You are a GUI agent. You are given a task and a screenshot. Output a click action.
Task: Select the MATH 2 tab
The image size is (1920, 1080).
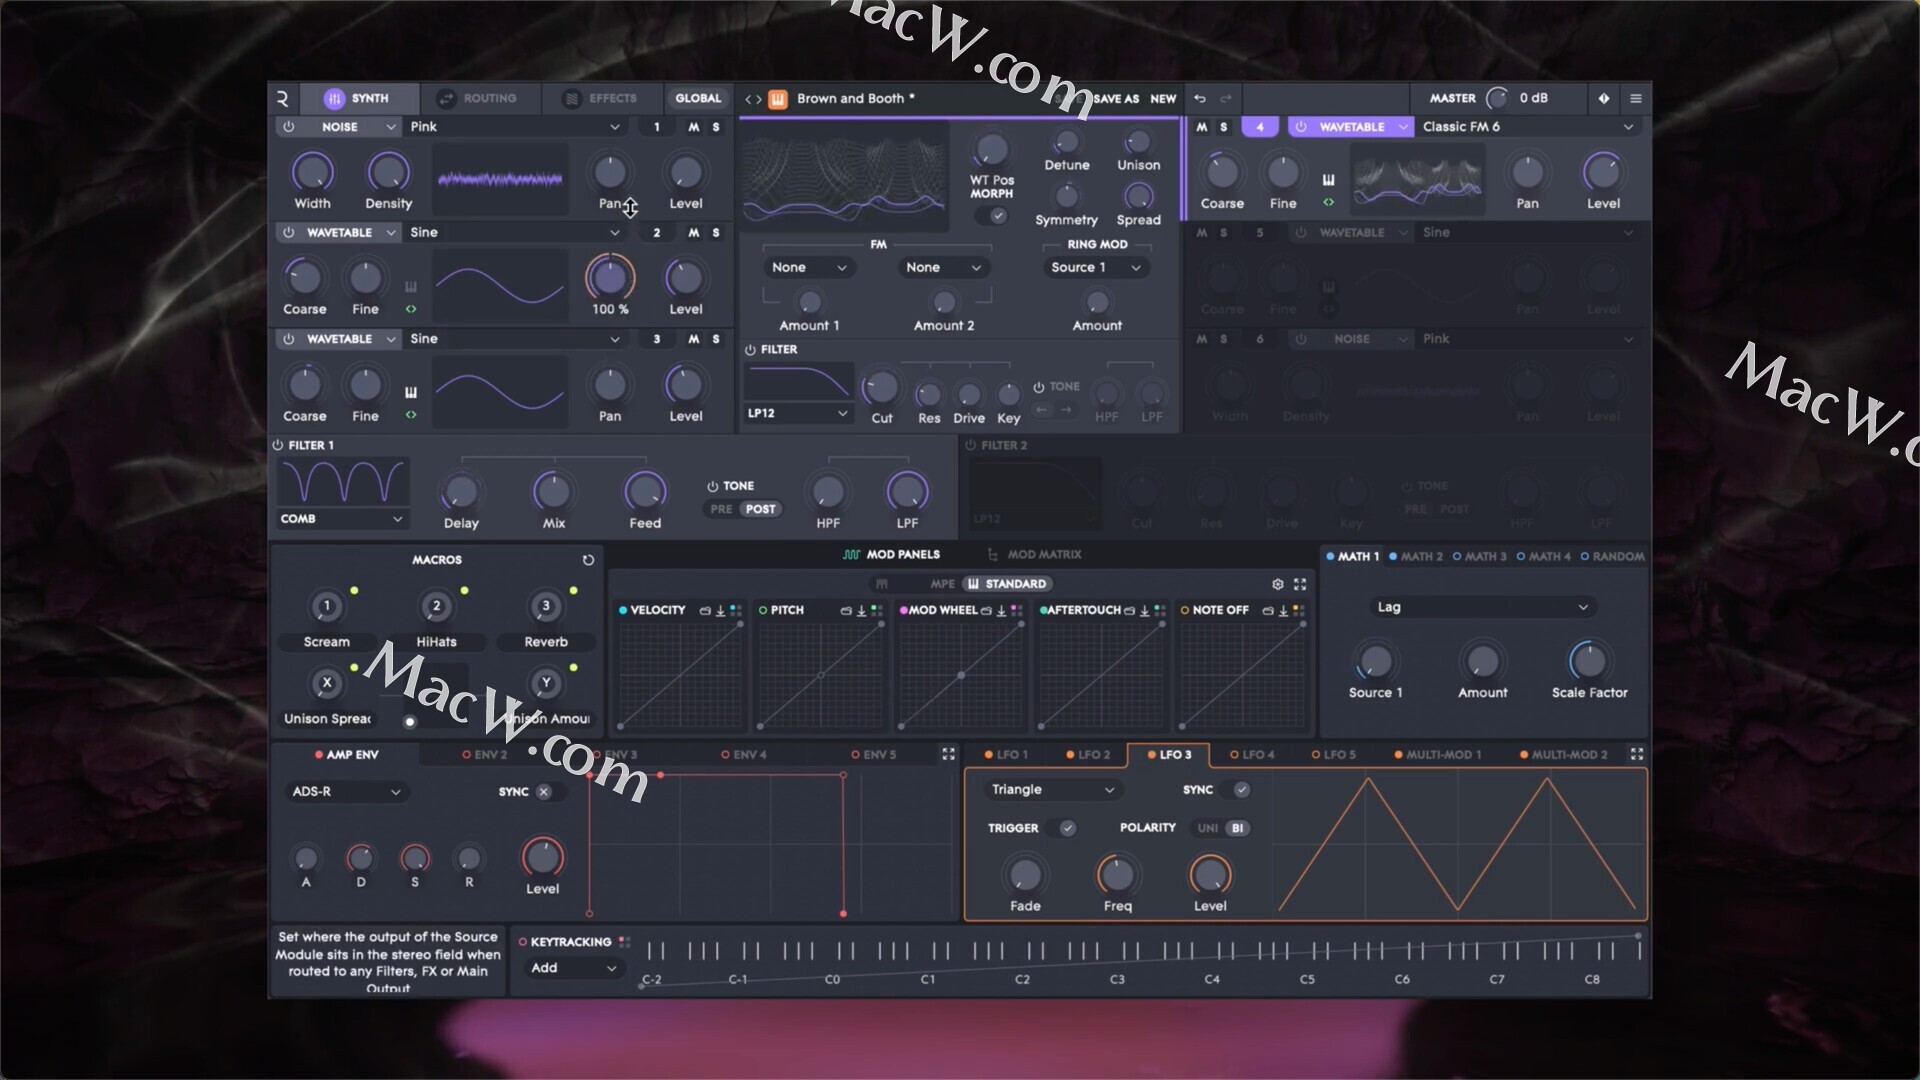[1416, 556]
